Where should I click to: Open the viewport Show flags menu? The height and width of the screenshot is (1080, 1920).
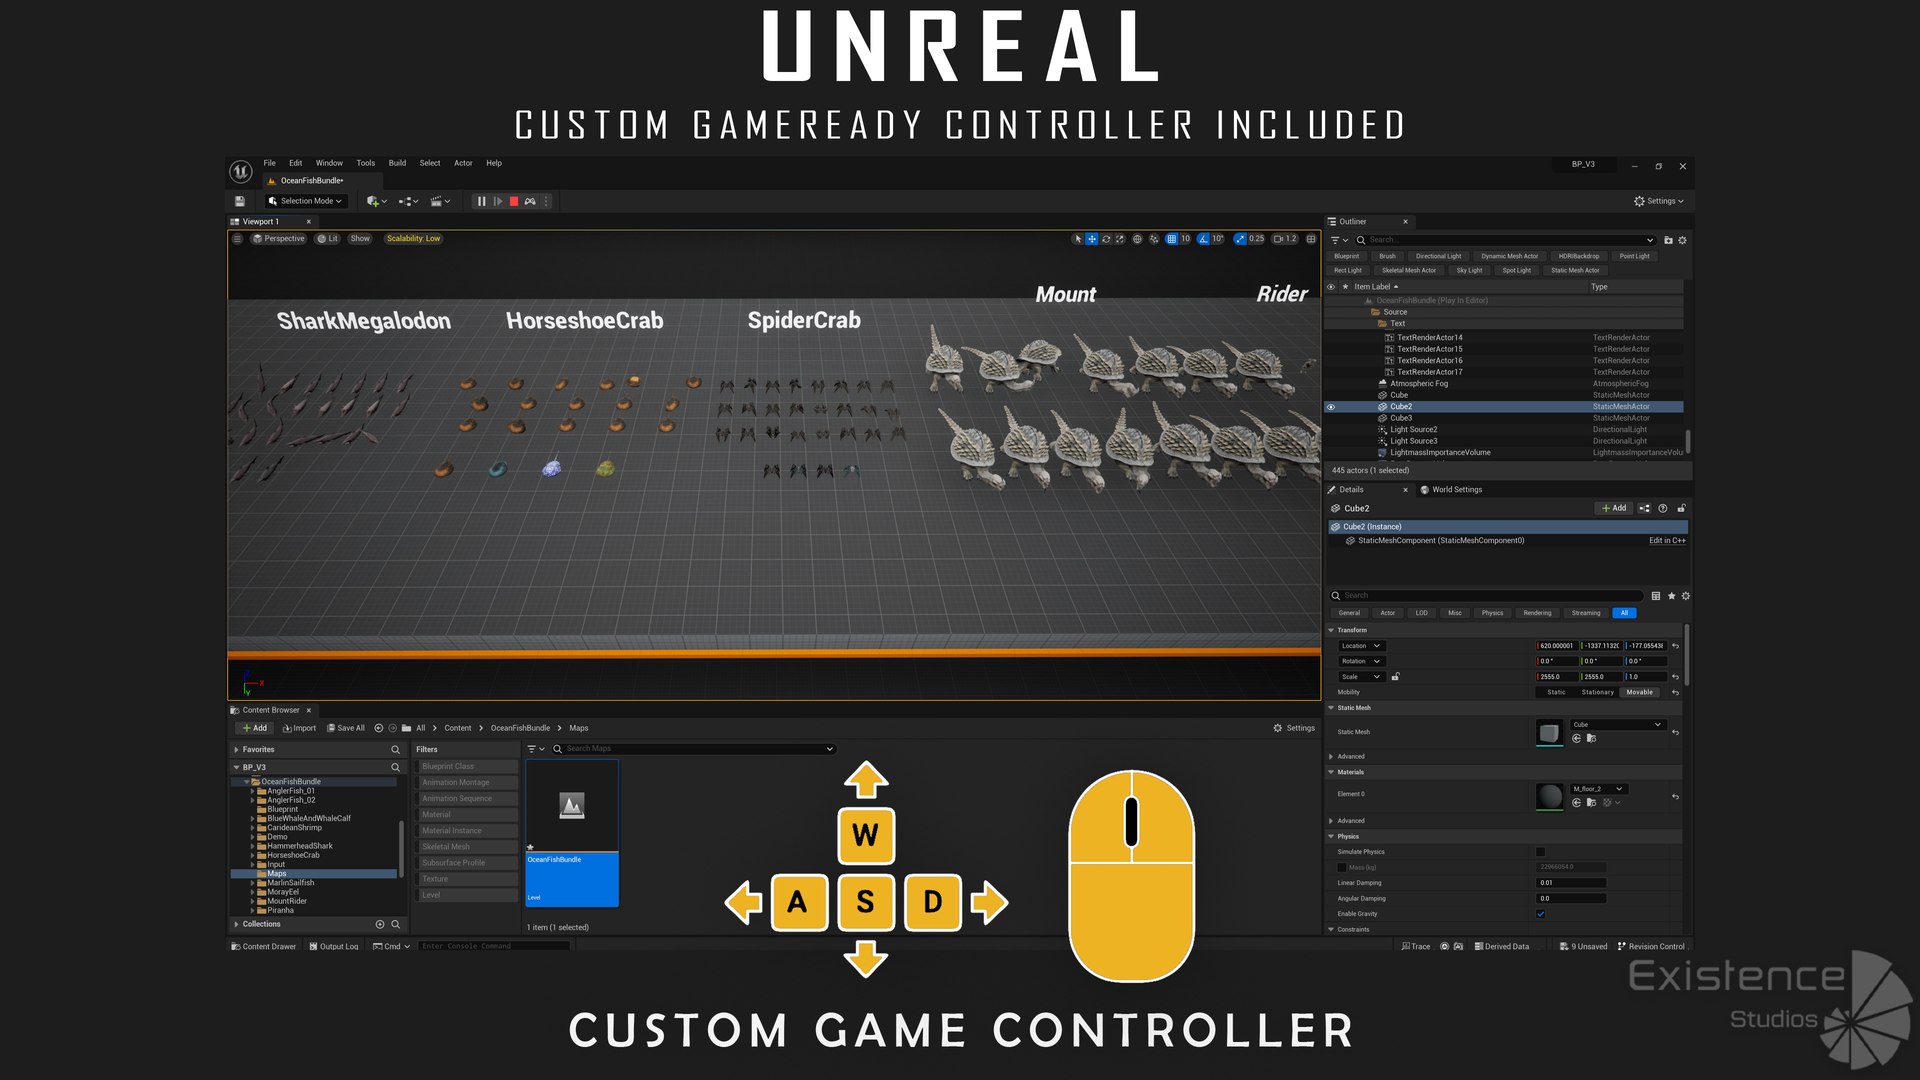(360, 239)
